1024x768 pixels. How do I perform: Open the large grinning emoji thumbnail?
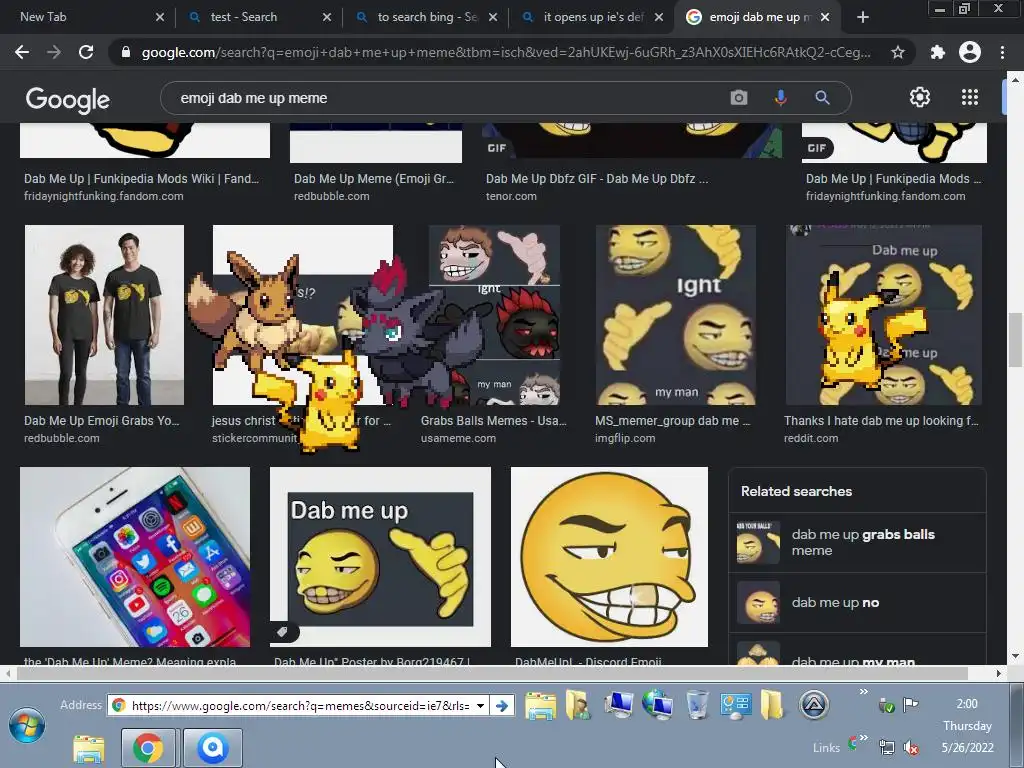609,556
